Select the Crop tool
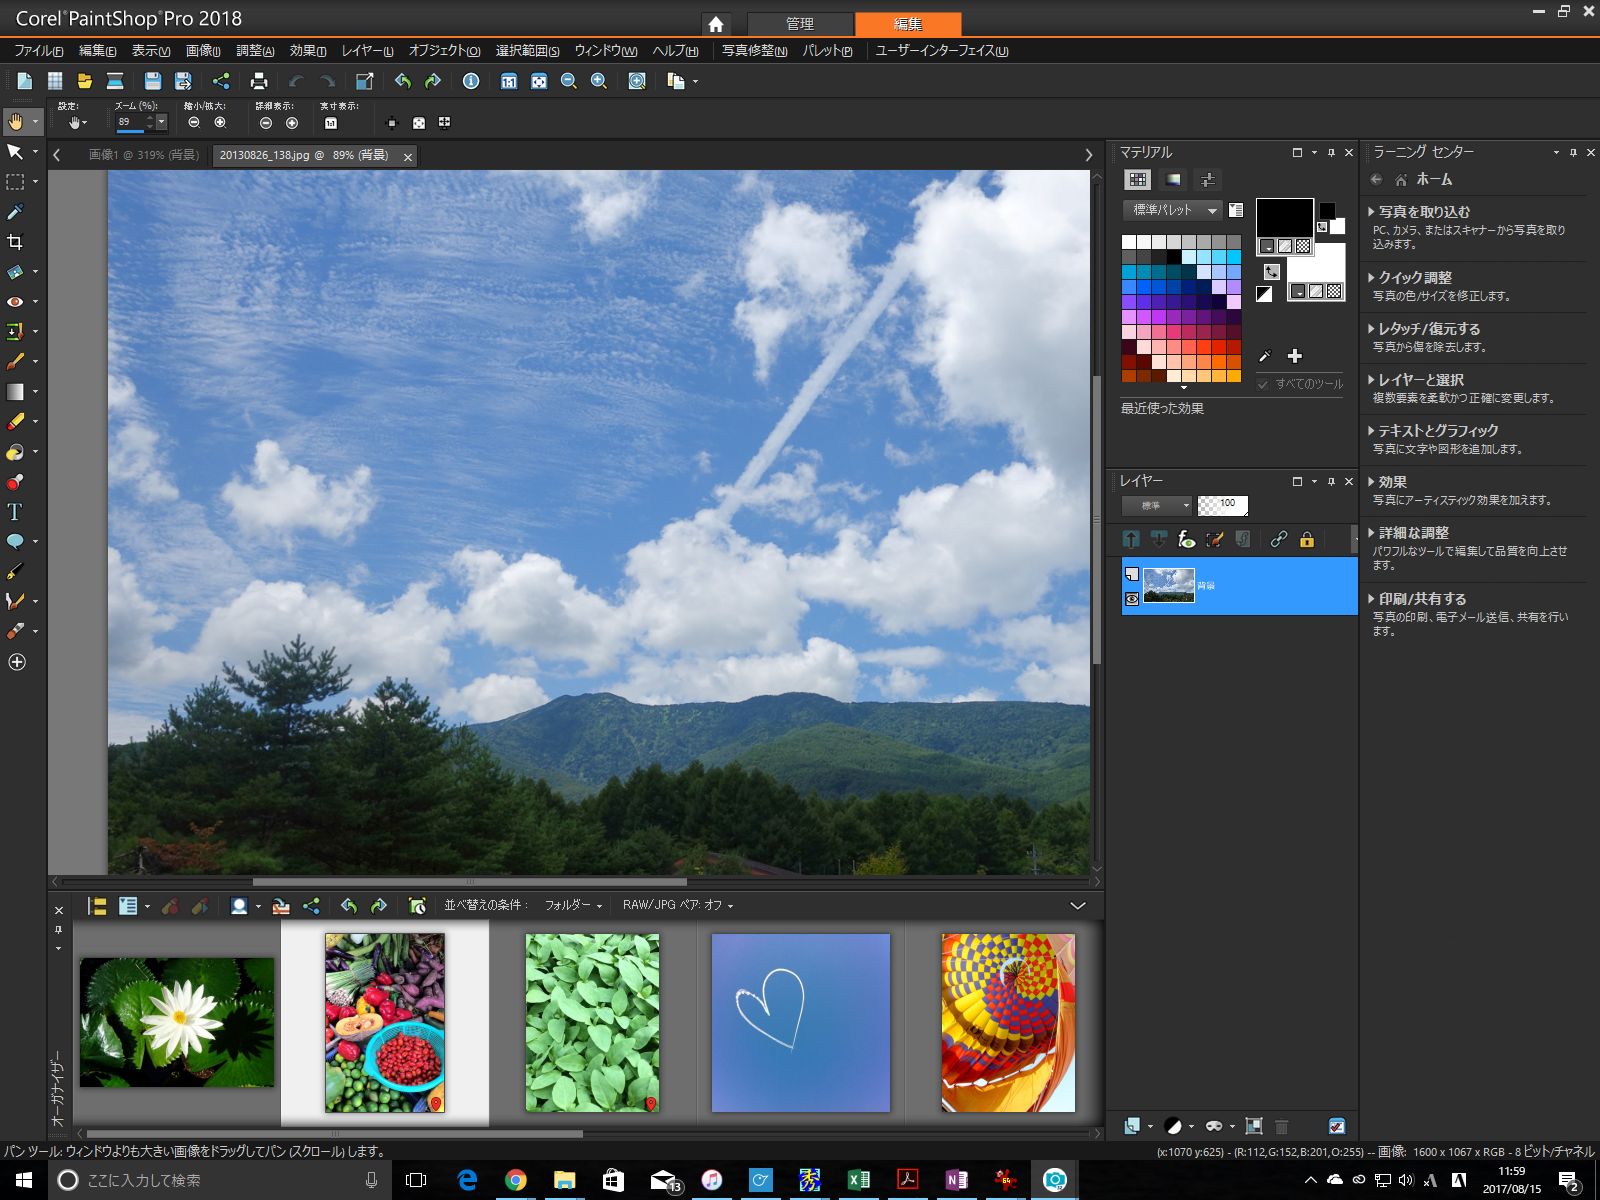 (15, 242)
